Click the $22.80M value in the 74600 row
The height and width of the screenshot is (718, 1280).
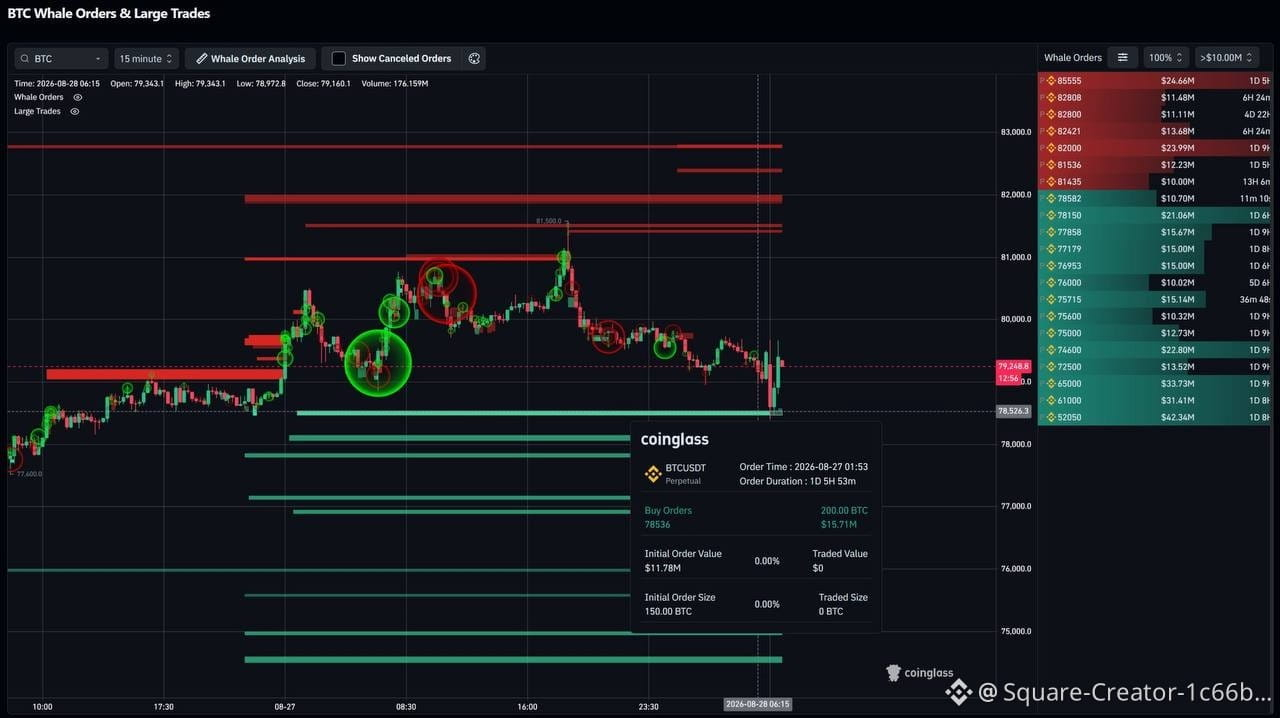point(1177,350)
